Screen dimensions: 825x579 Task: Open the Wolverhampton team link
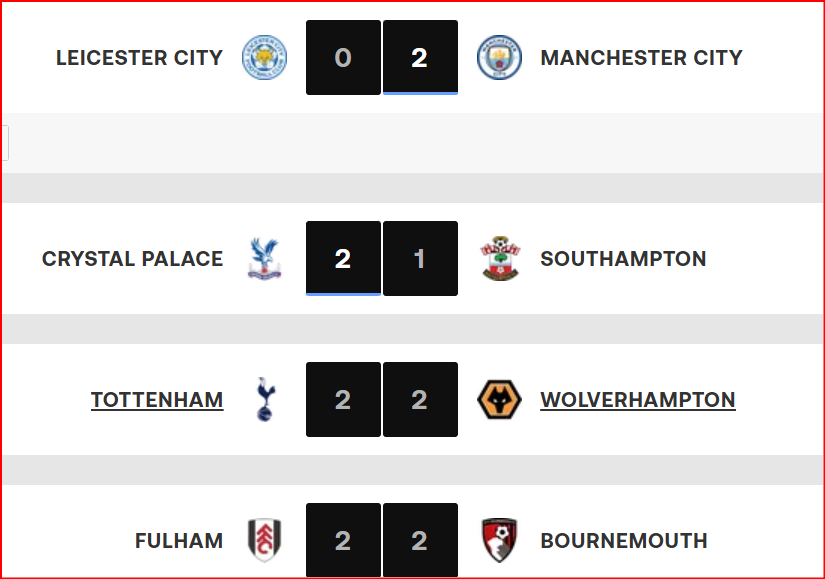638,400
